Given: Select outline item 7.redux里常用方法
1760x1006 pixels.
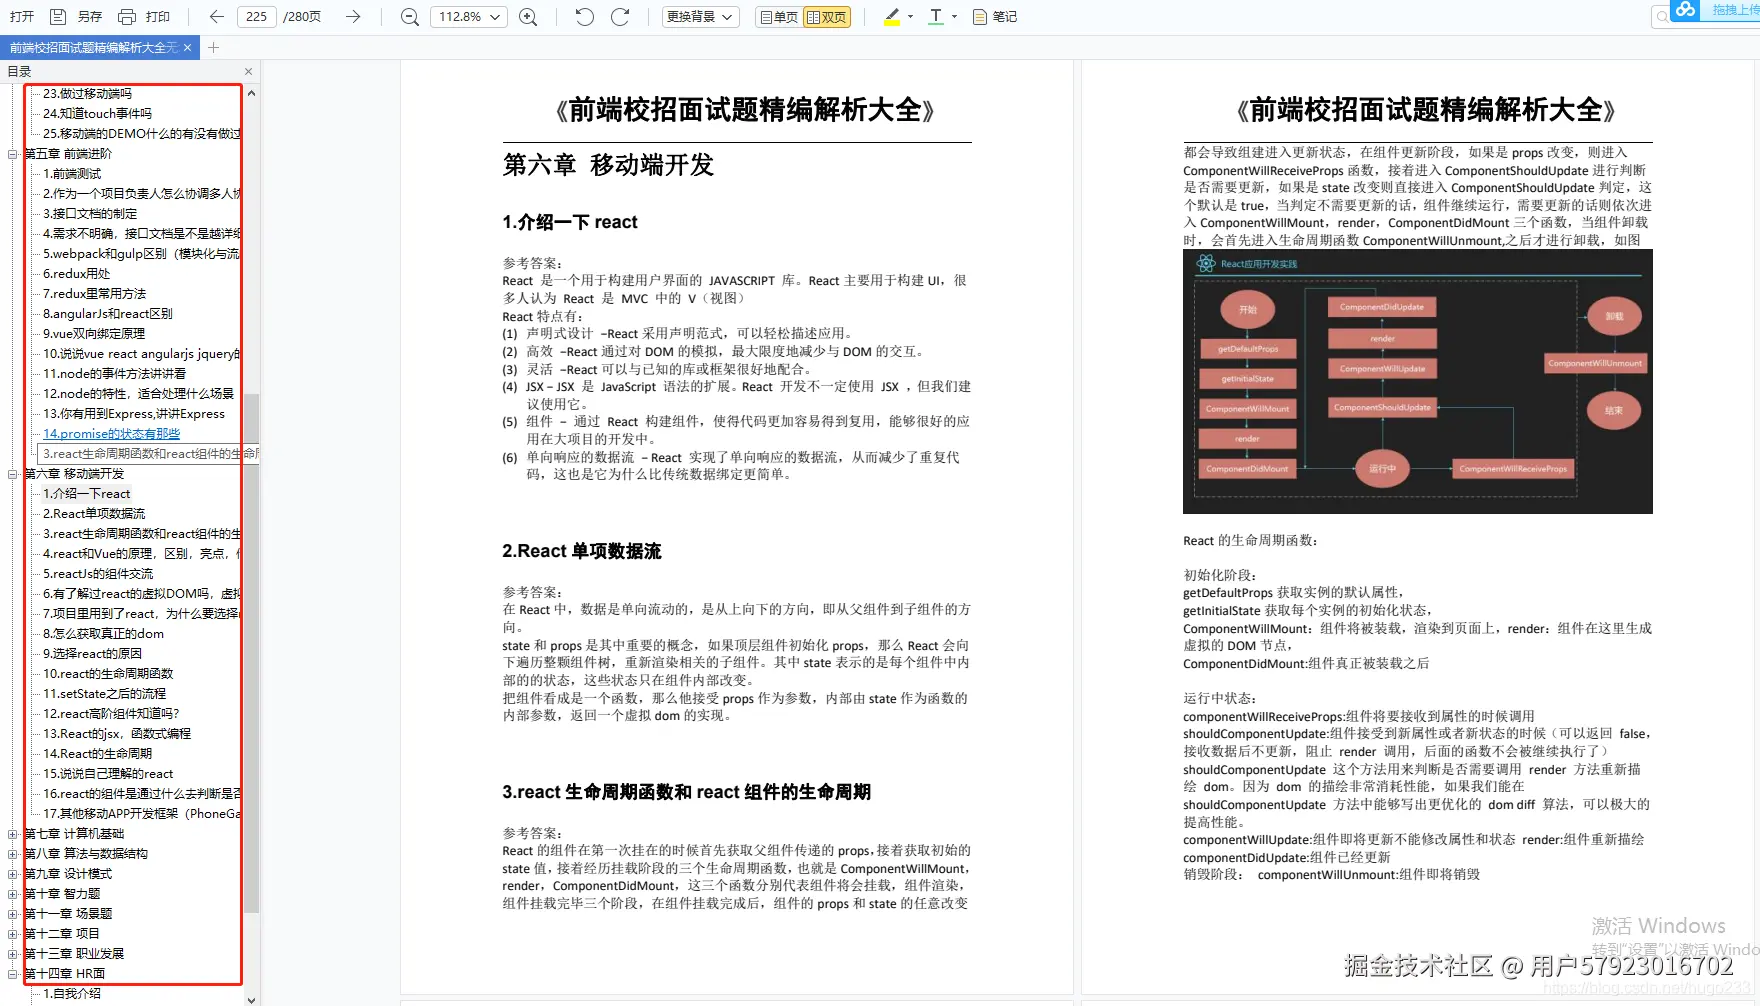Looking at the screenshot, I should point(94,294).
